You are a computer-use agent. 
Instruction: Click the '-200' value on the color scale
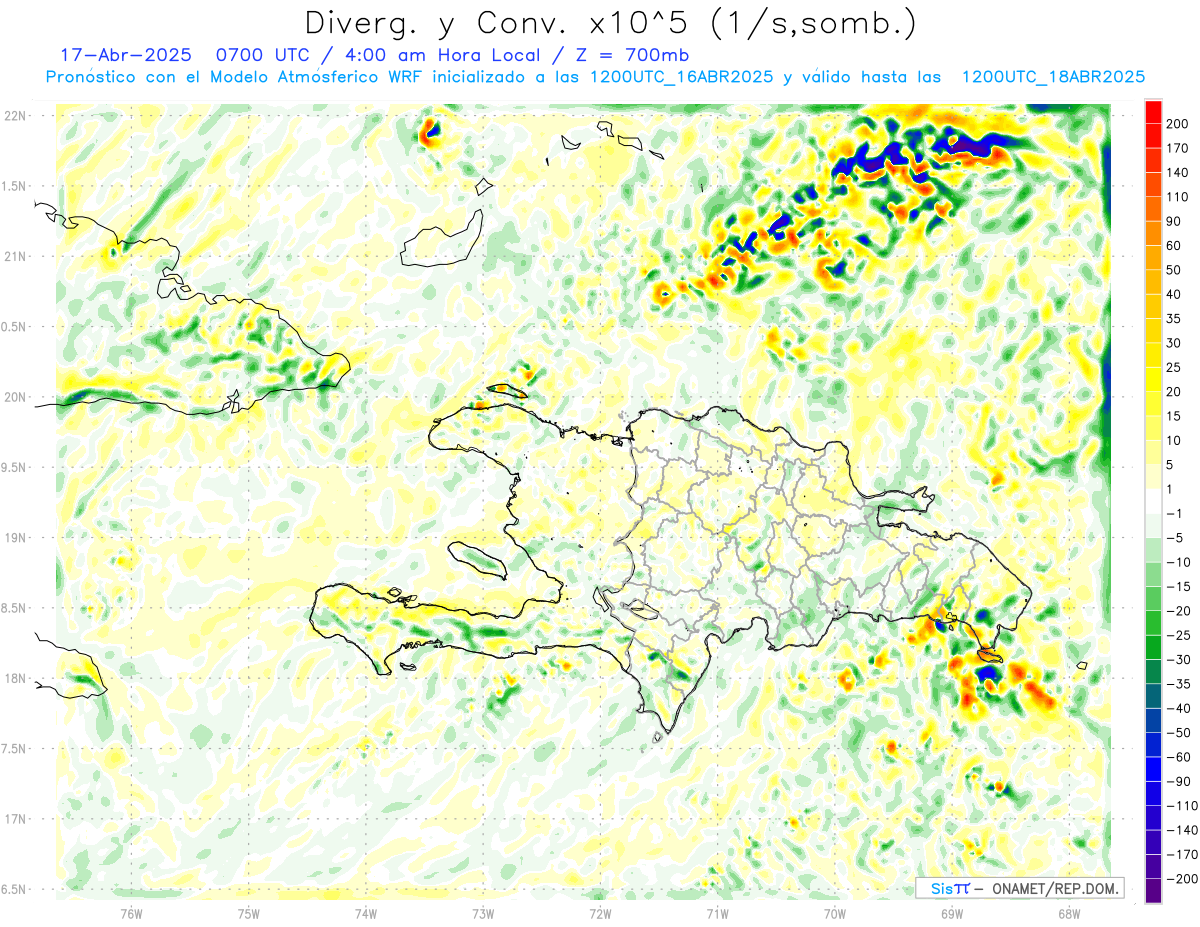1181,878
